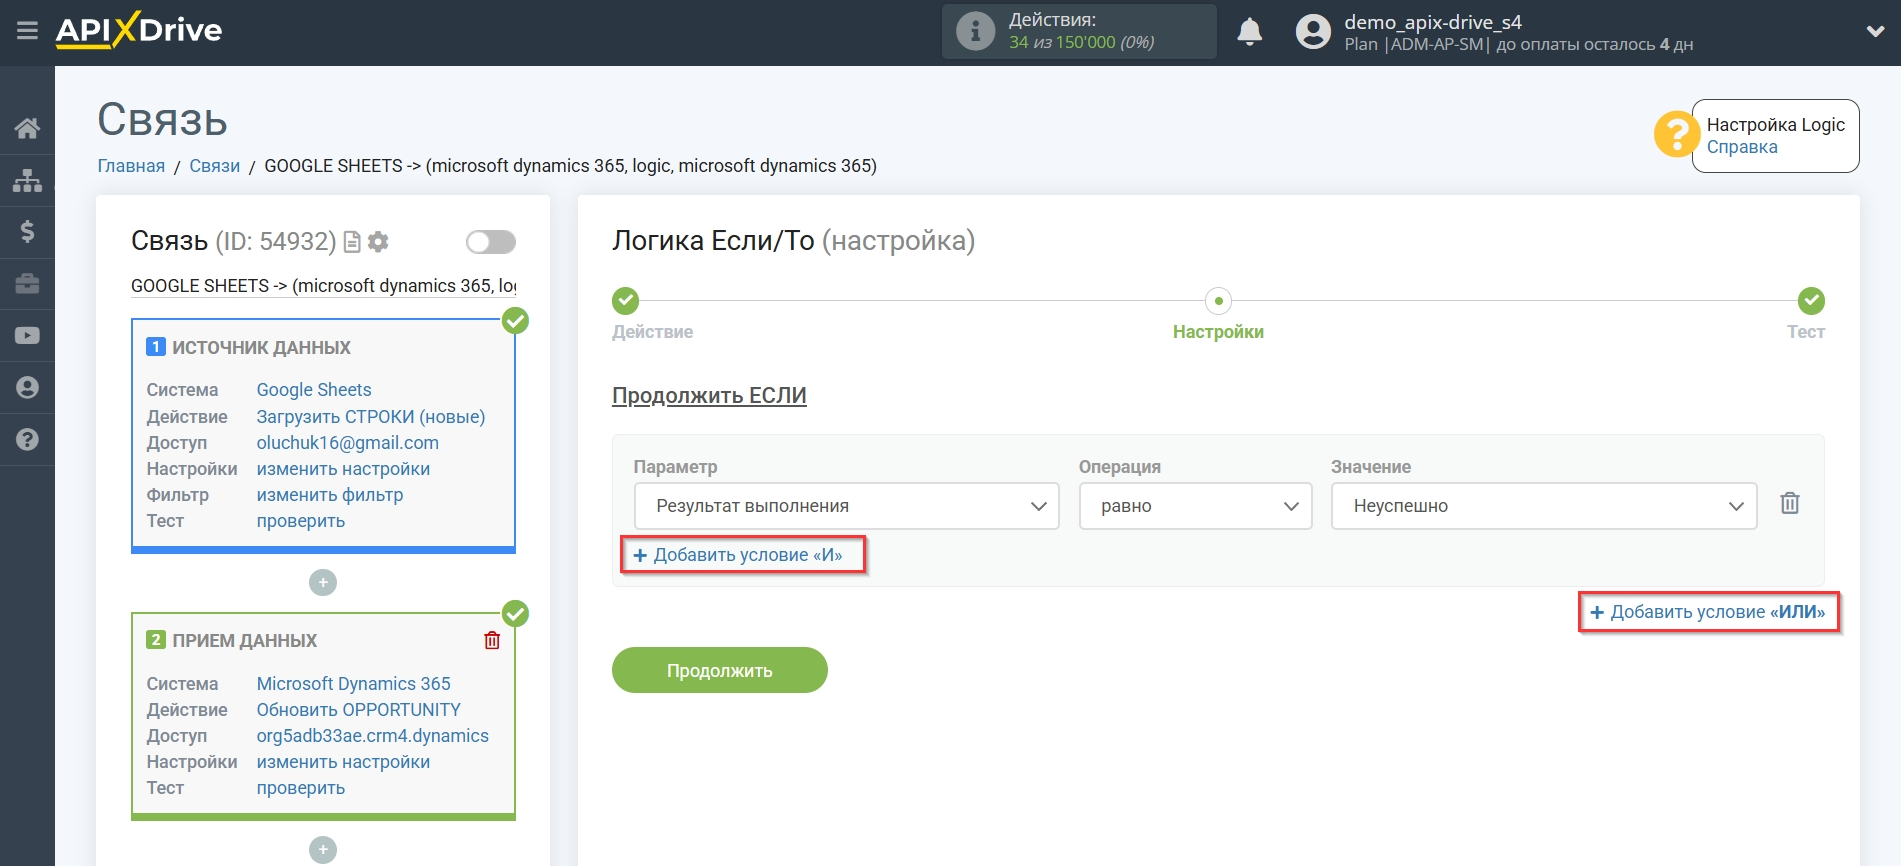This screenshot has height=866, width=1901.
Task: Toggle the connection enable switch
Action: 491,242
